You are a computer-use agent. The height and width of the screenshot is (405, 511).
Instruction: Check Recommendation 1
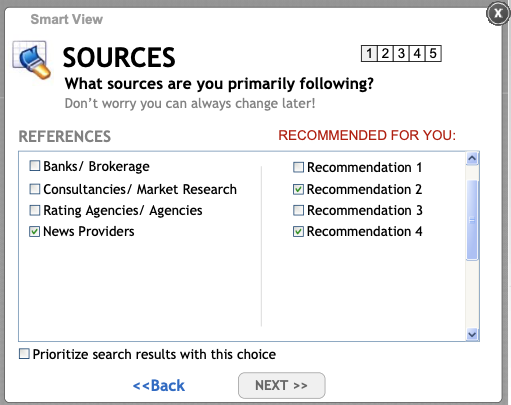tap(298, 167)
